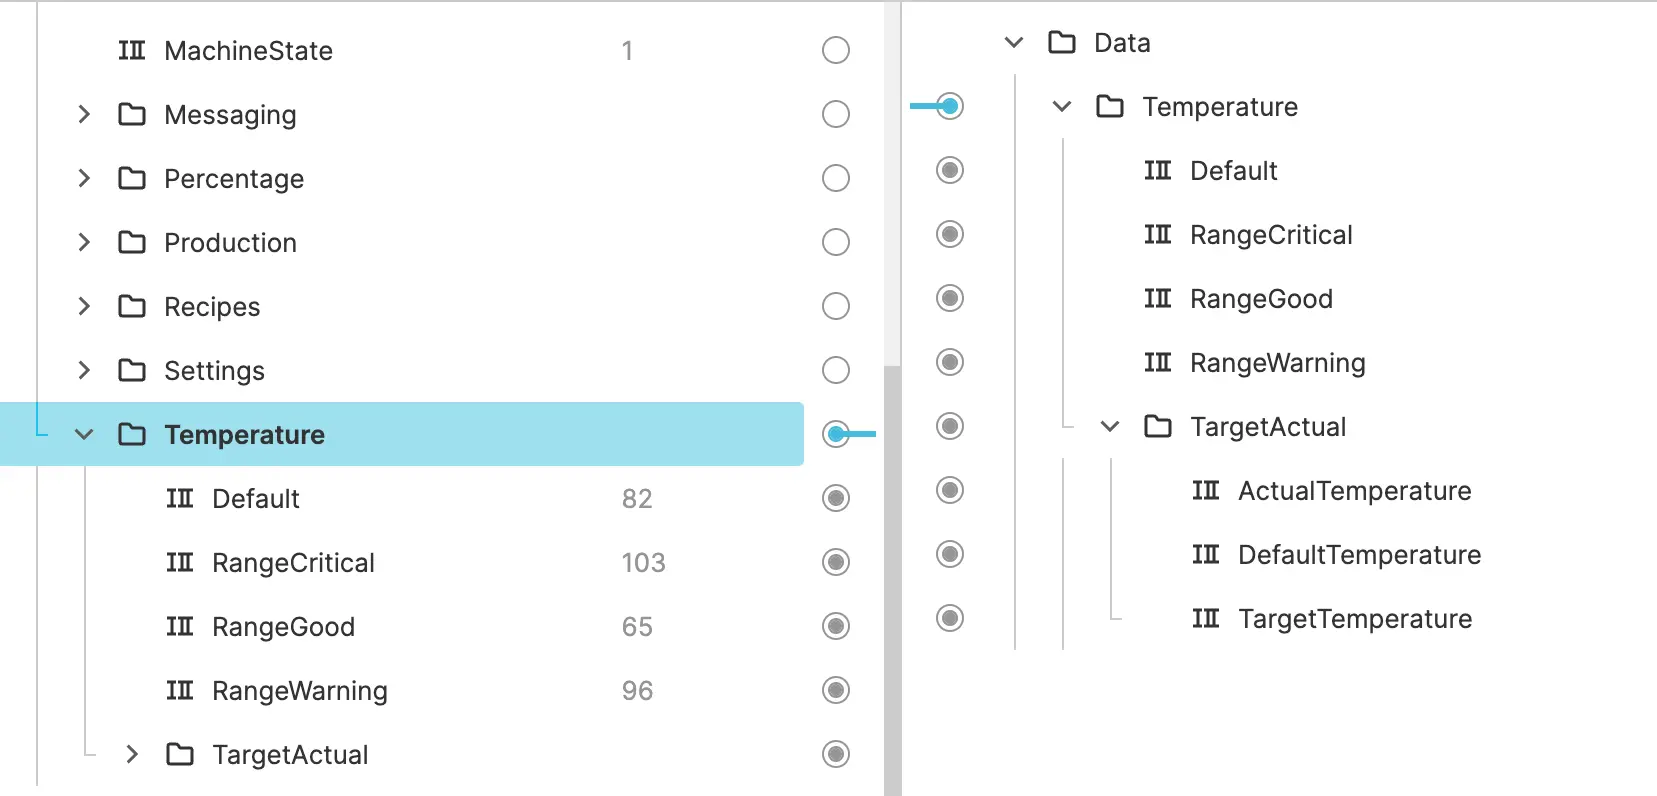Viewport: 1657px width, 796px height.
Task: Click the Messaging folder icon
Action: point(131,115)
